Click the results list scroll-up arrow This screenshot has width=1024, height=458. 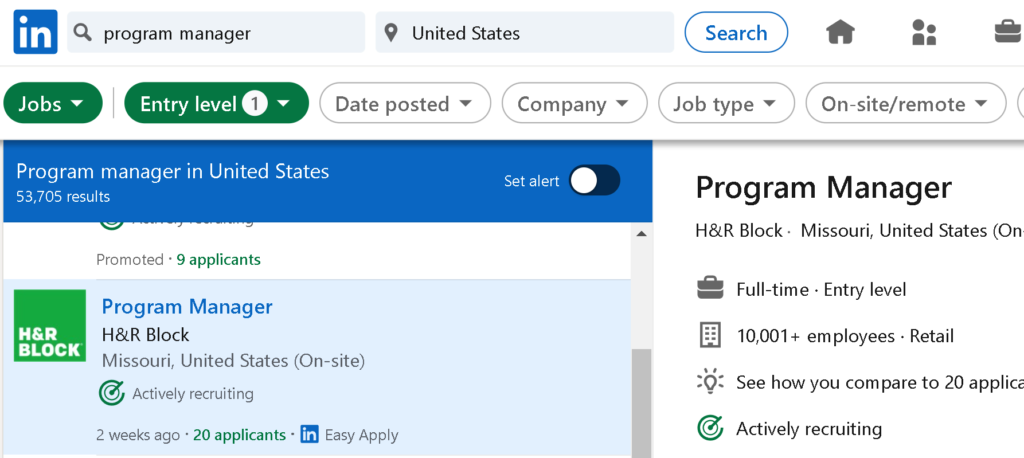pyautogui.click(x=641, y=234)
